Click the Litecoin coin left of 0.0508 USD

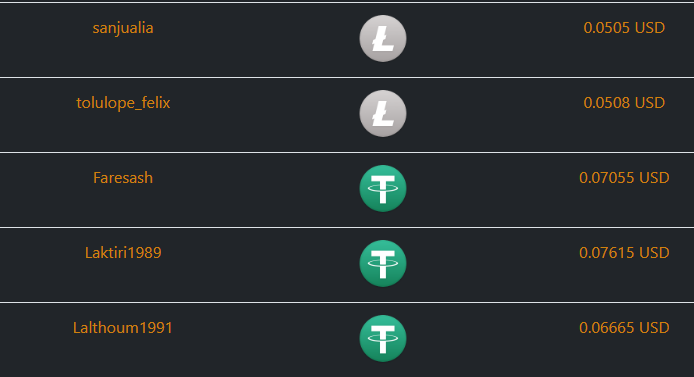[x=383, y=113]
